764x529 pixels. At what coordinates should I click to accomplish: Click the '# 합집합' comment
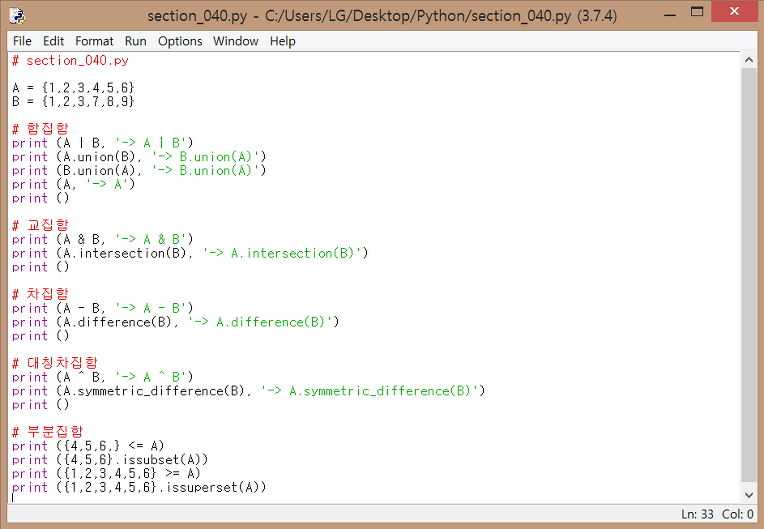coord(40,129)
